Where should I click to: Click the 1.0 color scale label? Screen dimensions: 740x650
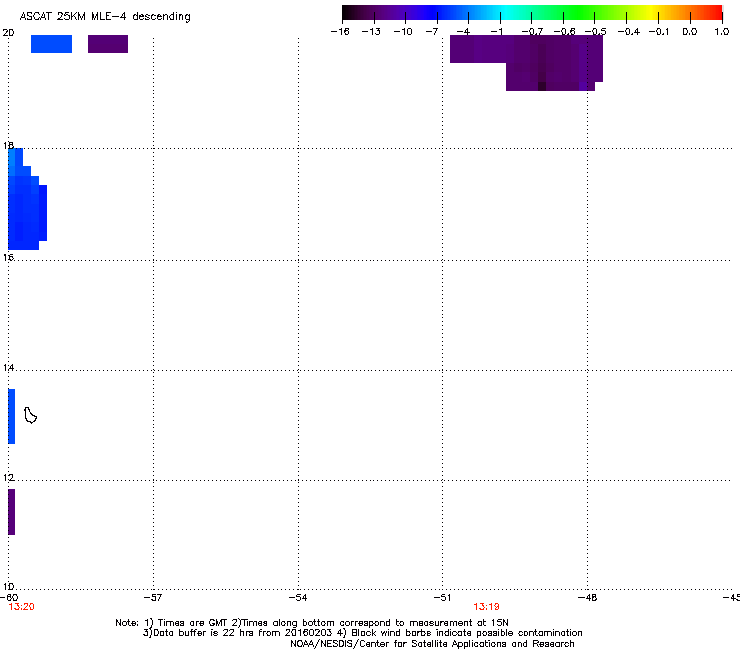click(722, 32)
